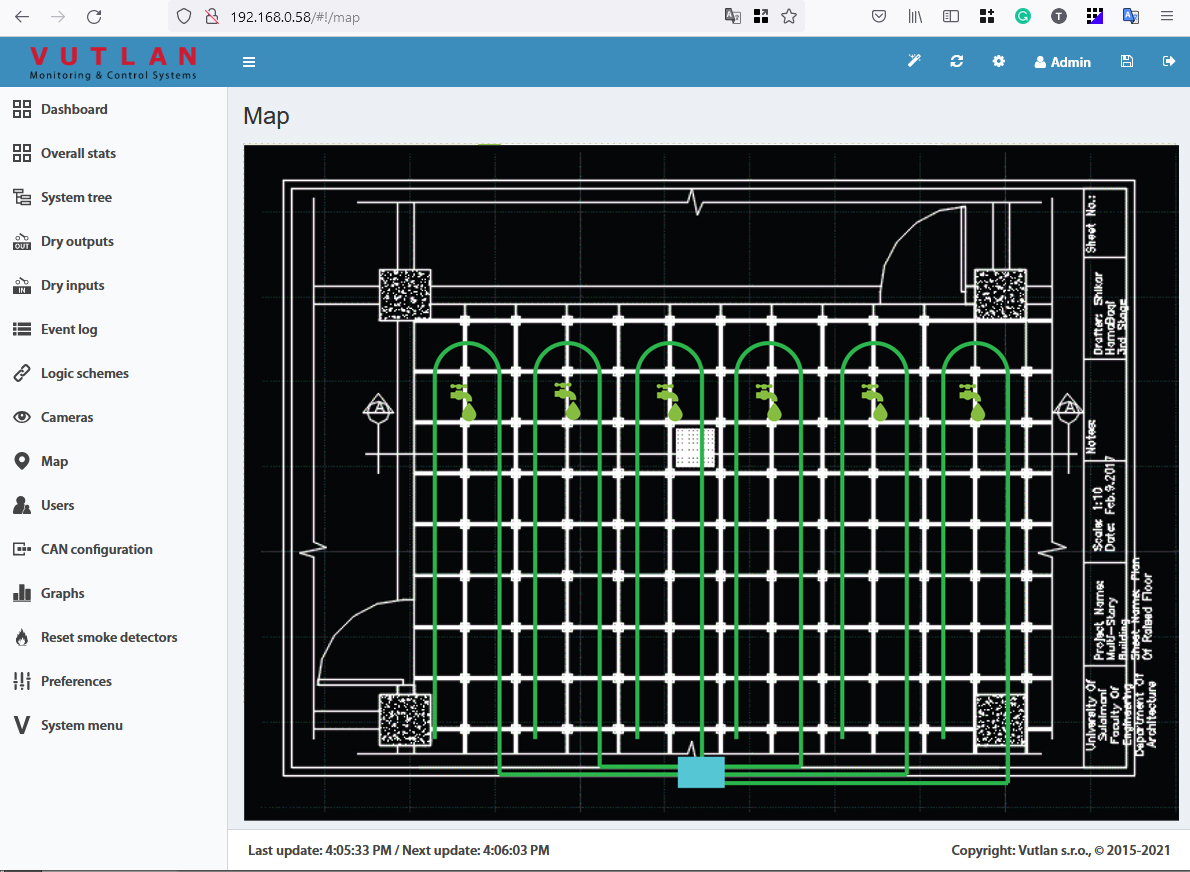
Task: Click Reset smoke detectors
Action: [109, 637]
